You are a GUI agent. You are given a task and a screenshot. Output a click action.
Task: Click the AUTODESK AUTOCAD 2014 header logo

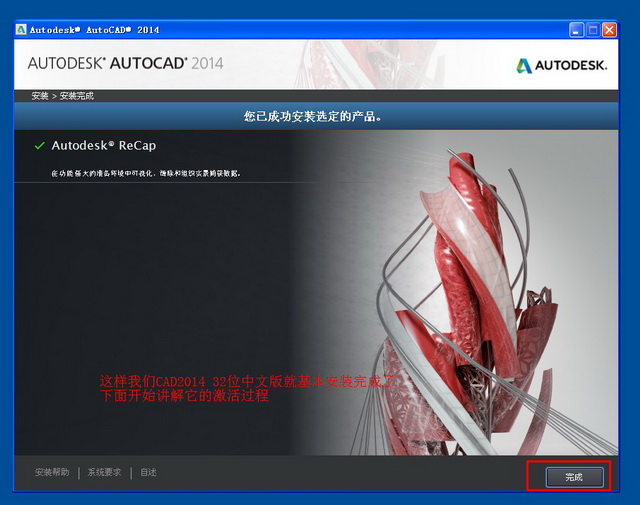125,64
